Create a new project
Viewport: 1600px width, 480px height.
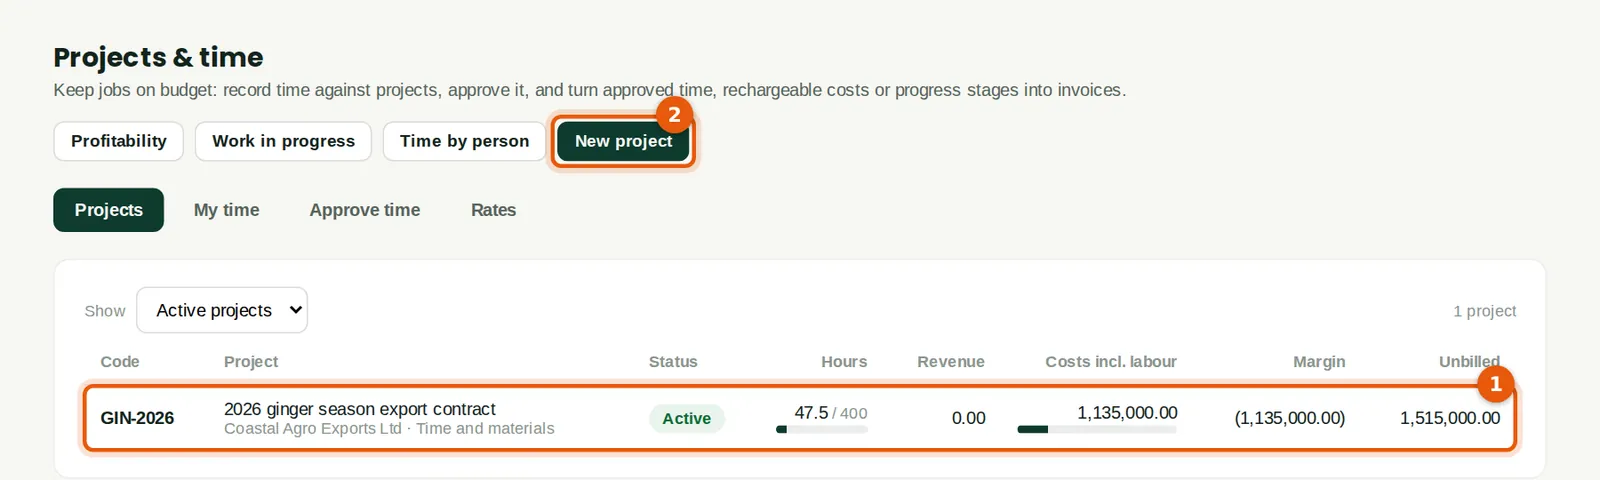(623, 141)
